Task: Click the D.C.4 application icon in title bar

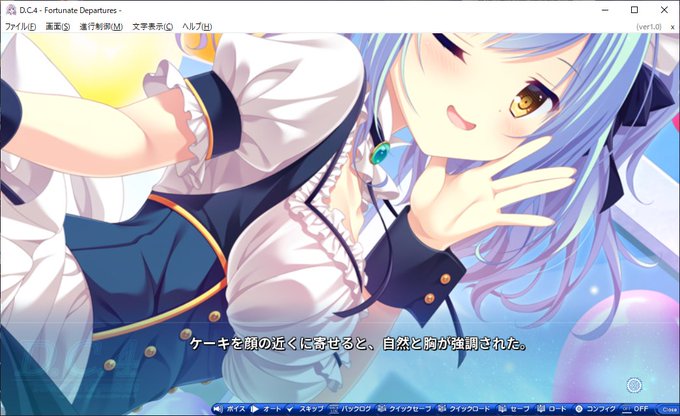Action: (x=10, y=10)
